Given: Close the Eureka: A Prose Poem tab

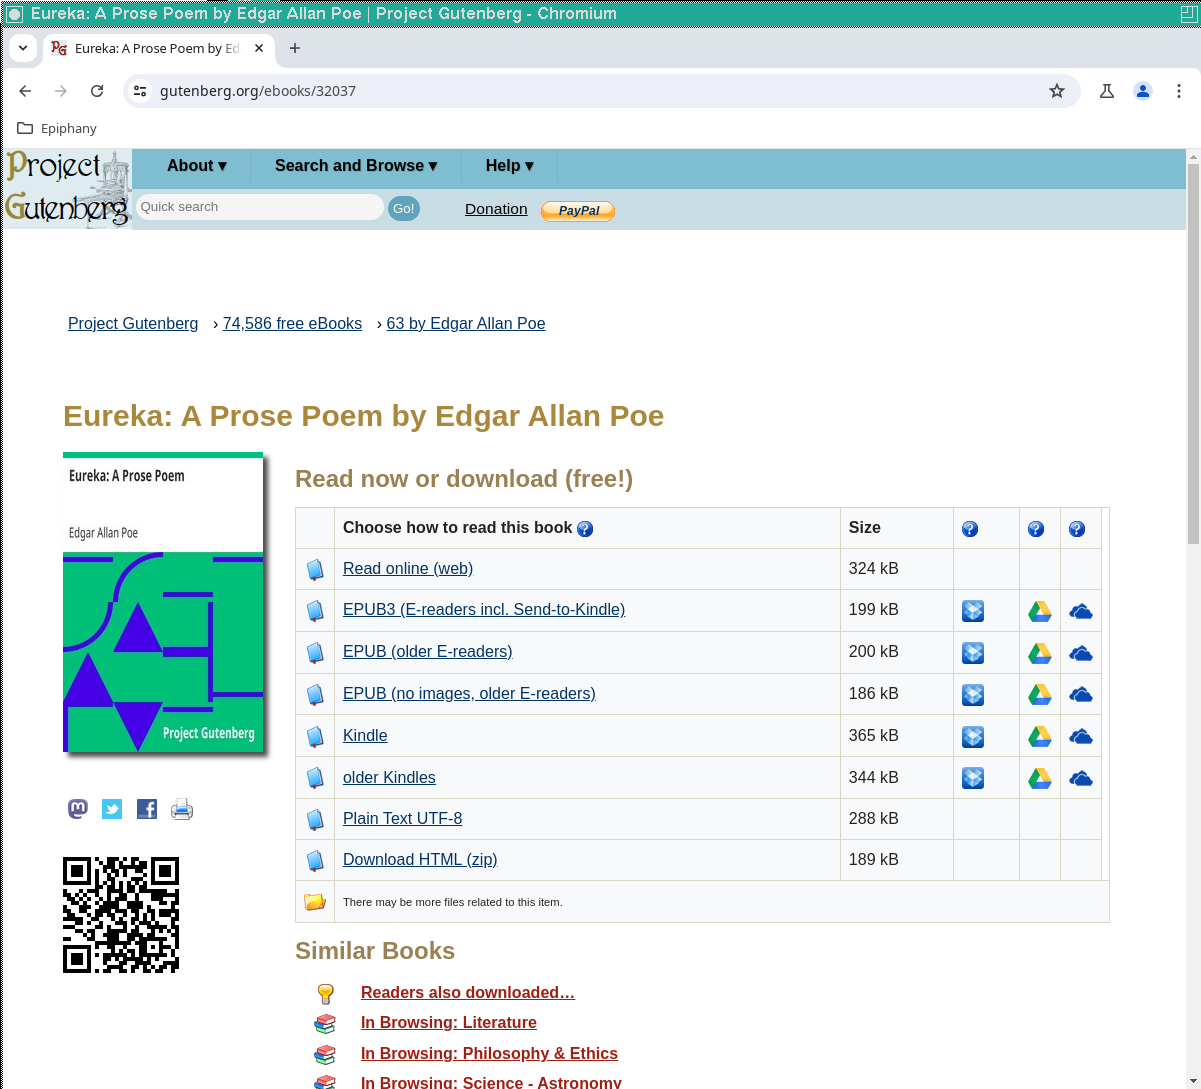Looking at the screenshot, I should click(259, 48).
